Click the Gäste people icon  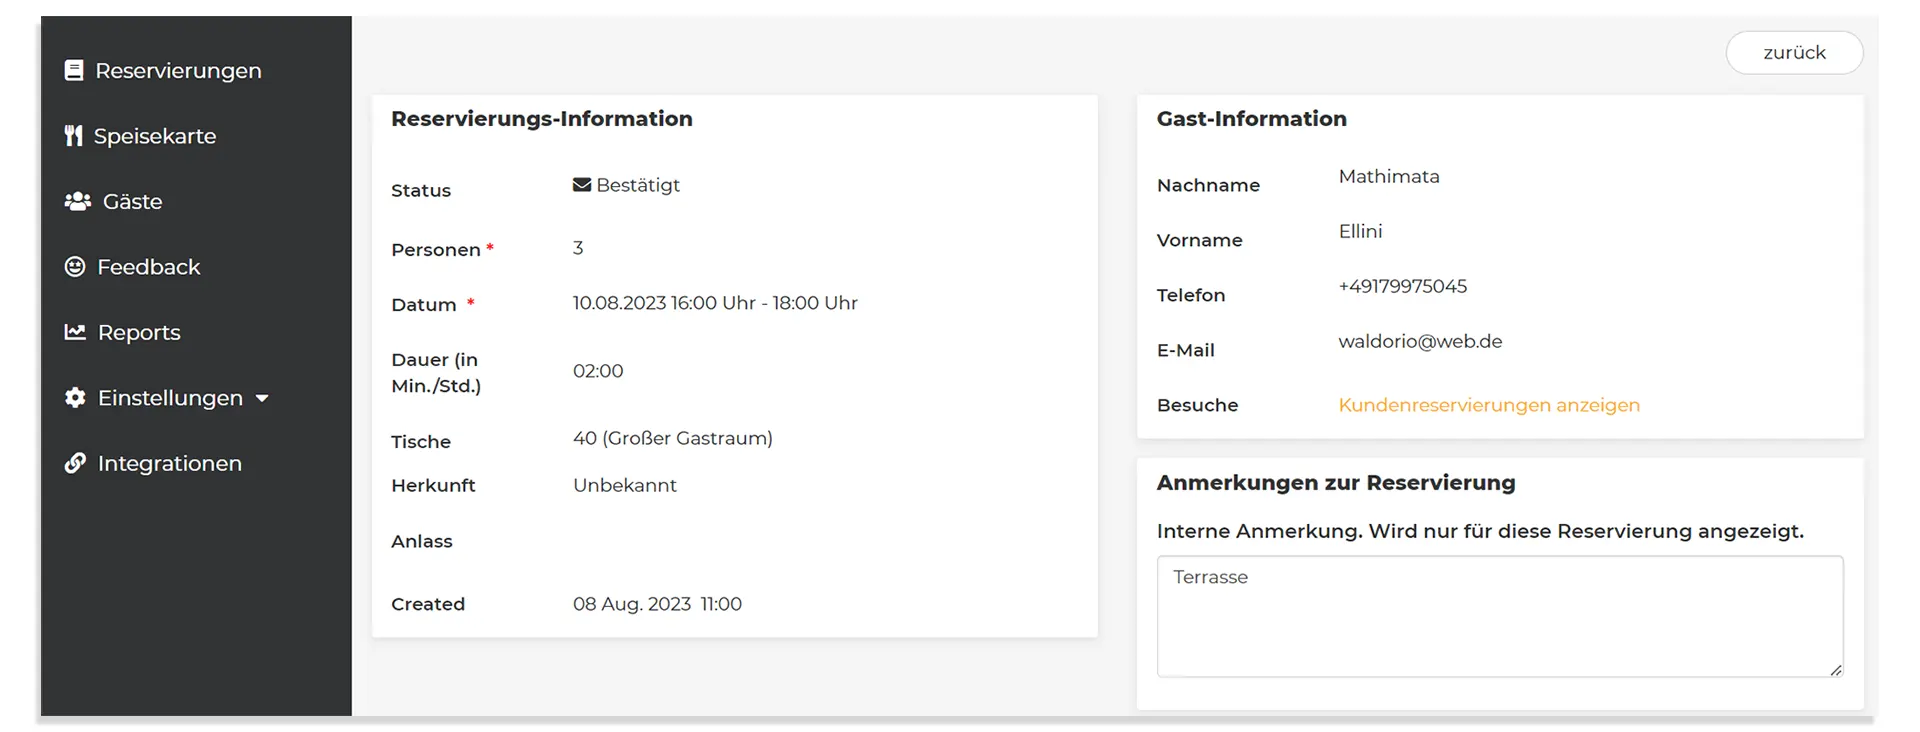pos(77,201)
